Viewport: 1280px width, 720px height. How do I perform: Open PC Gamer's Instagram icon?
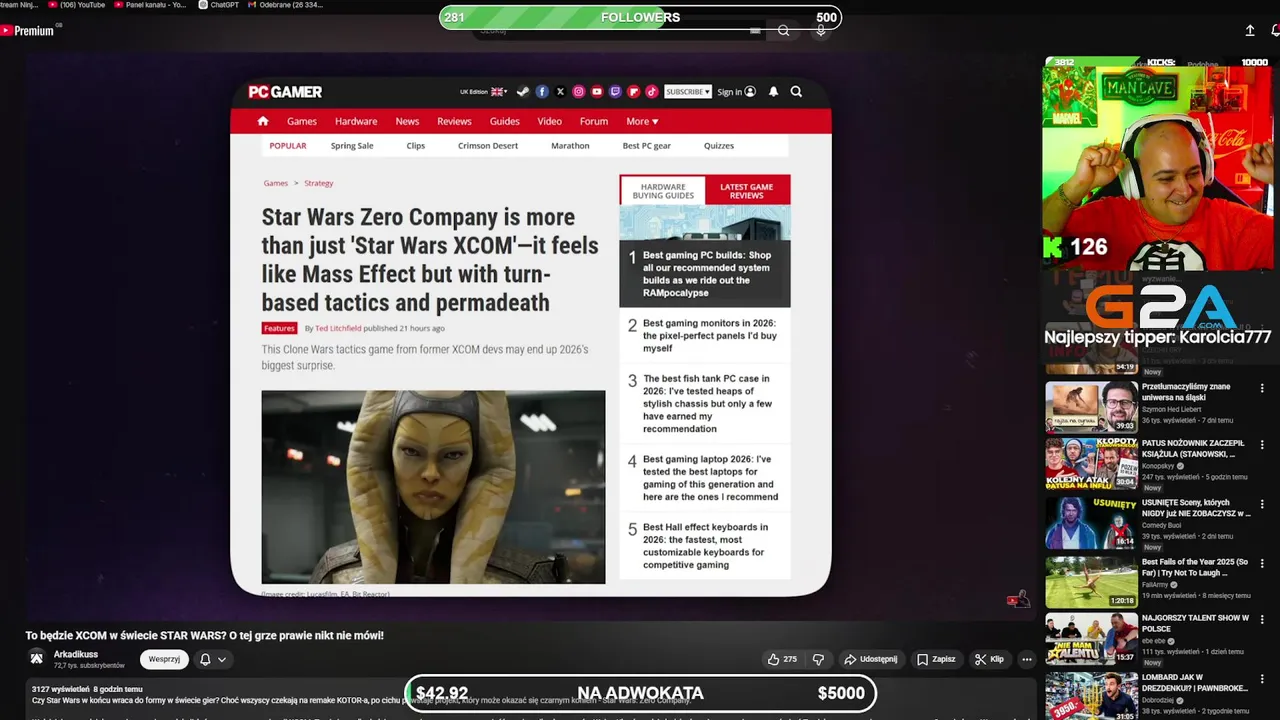point(578,91)
